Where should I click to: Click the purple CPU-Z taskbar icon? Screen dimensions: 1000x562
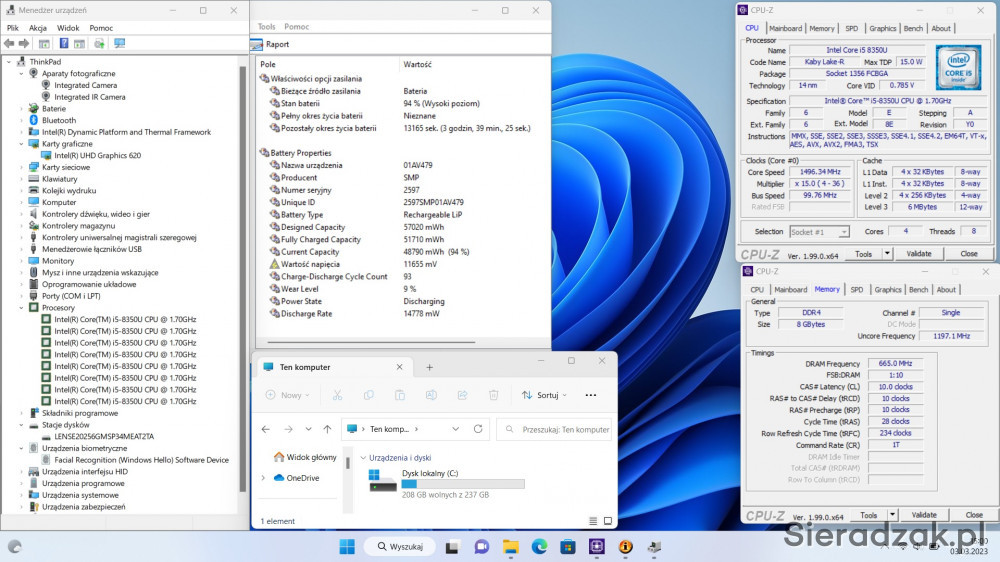click(x=597, y=547)
